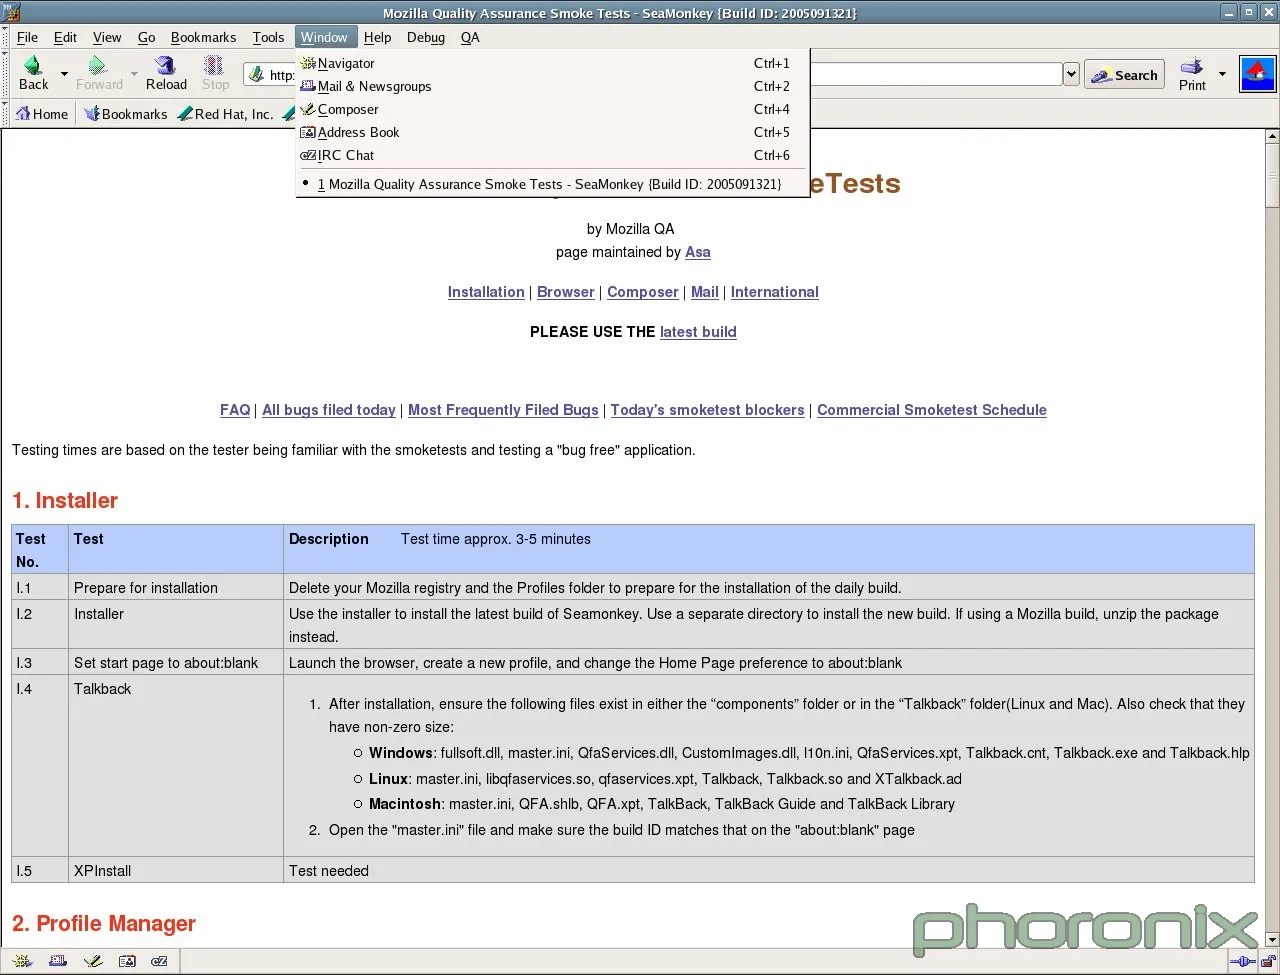
Task: Open the File menu
Action: point(28,37)
